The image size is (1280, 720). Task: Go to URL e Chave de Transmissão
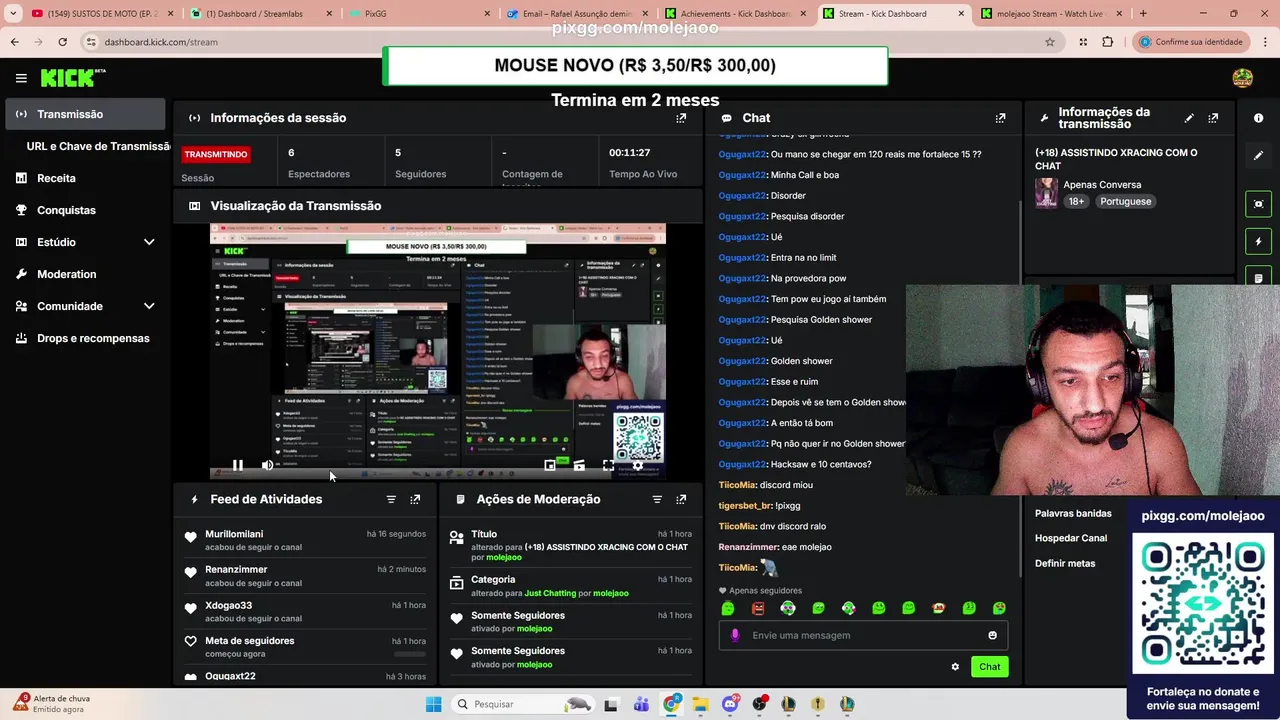(98, 146)
